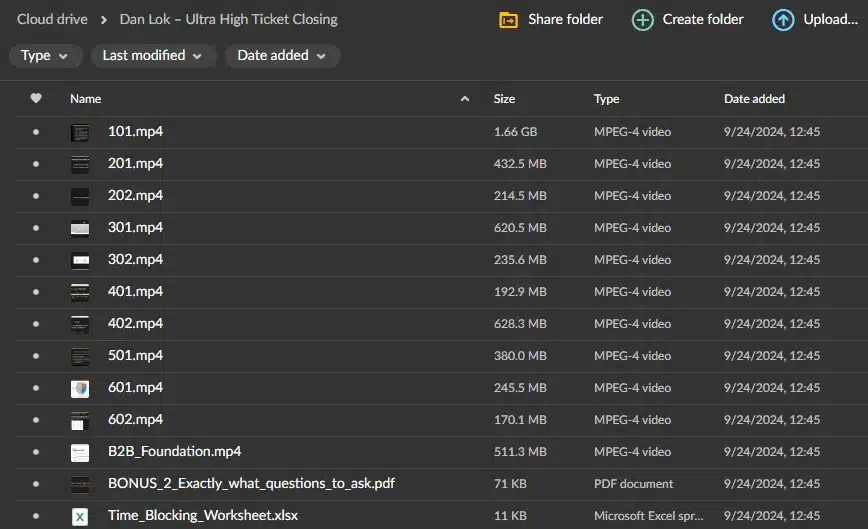
Task: Sort by the Type column header
Action: tap(607, 99)
